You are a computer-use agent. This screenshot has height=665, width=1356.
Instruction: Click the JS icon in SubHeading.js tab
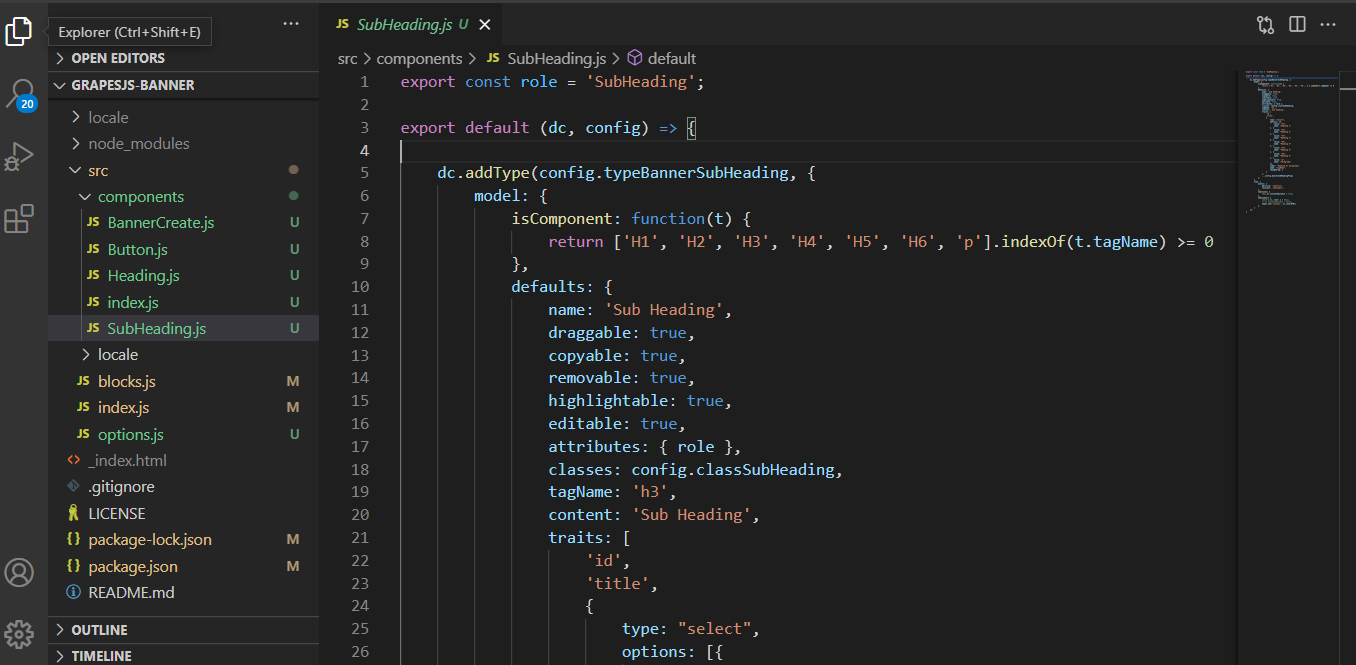pos(343,23)
